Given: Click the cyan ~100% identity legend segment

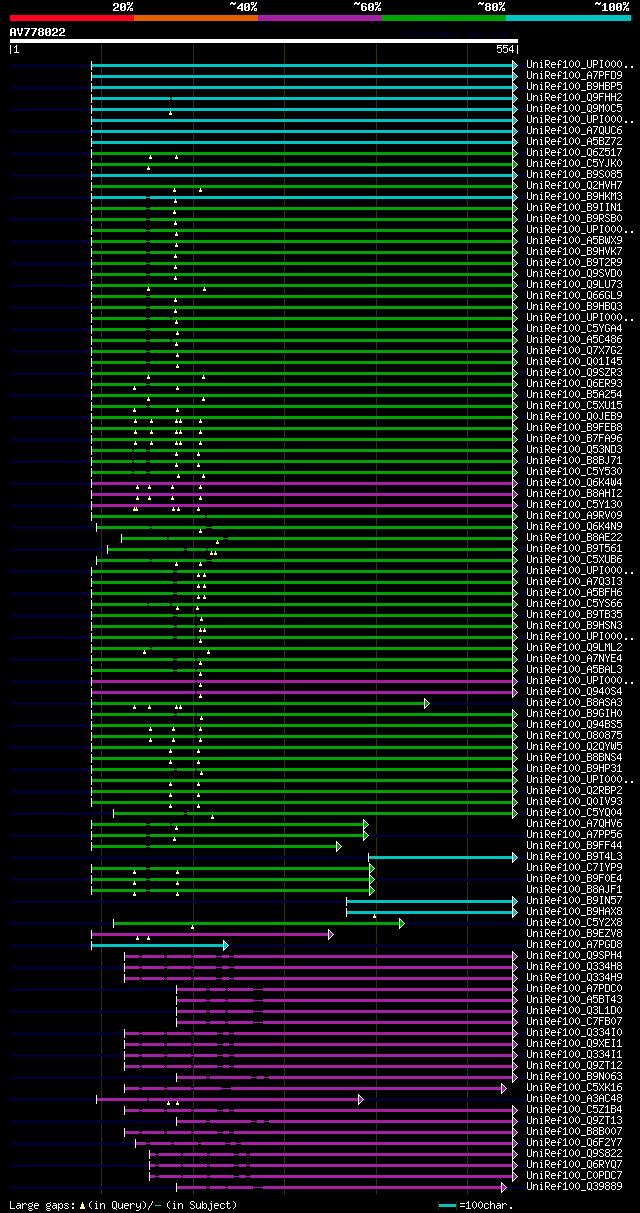Looking at the screenshot, I should click(568, 18).
